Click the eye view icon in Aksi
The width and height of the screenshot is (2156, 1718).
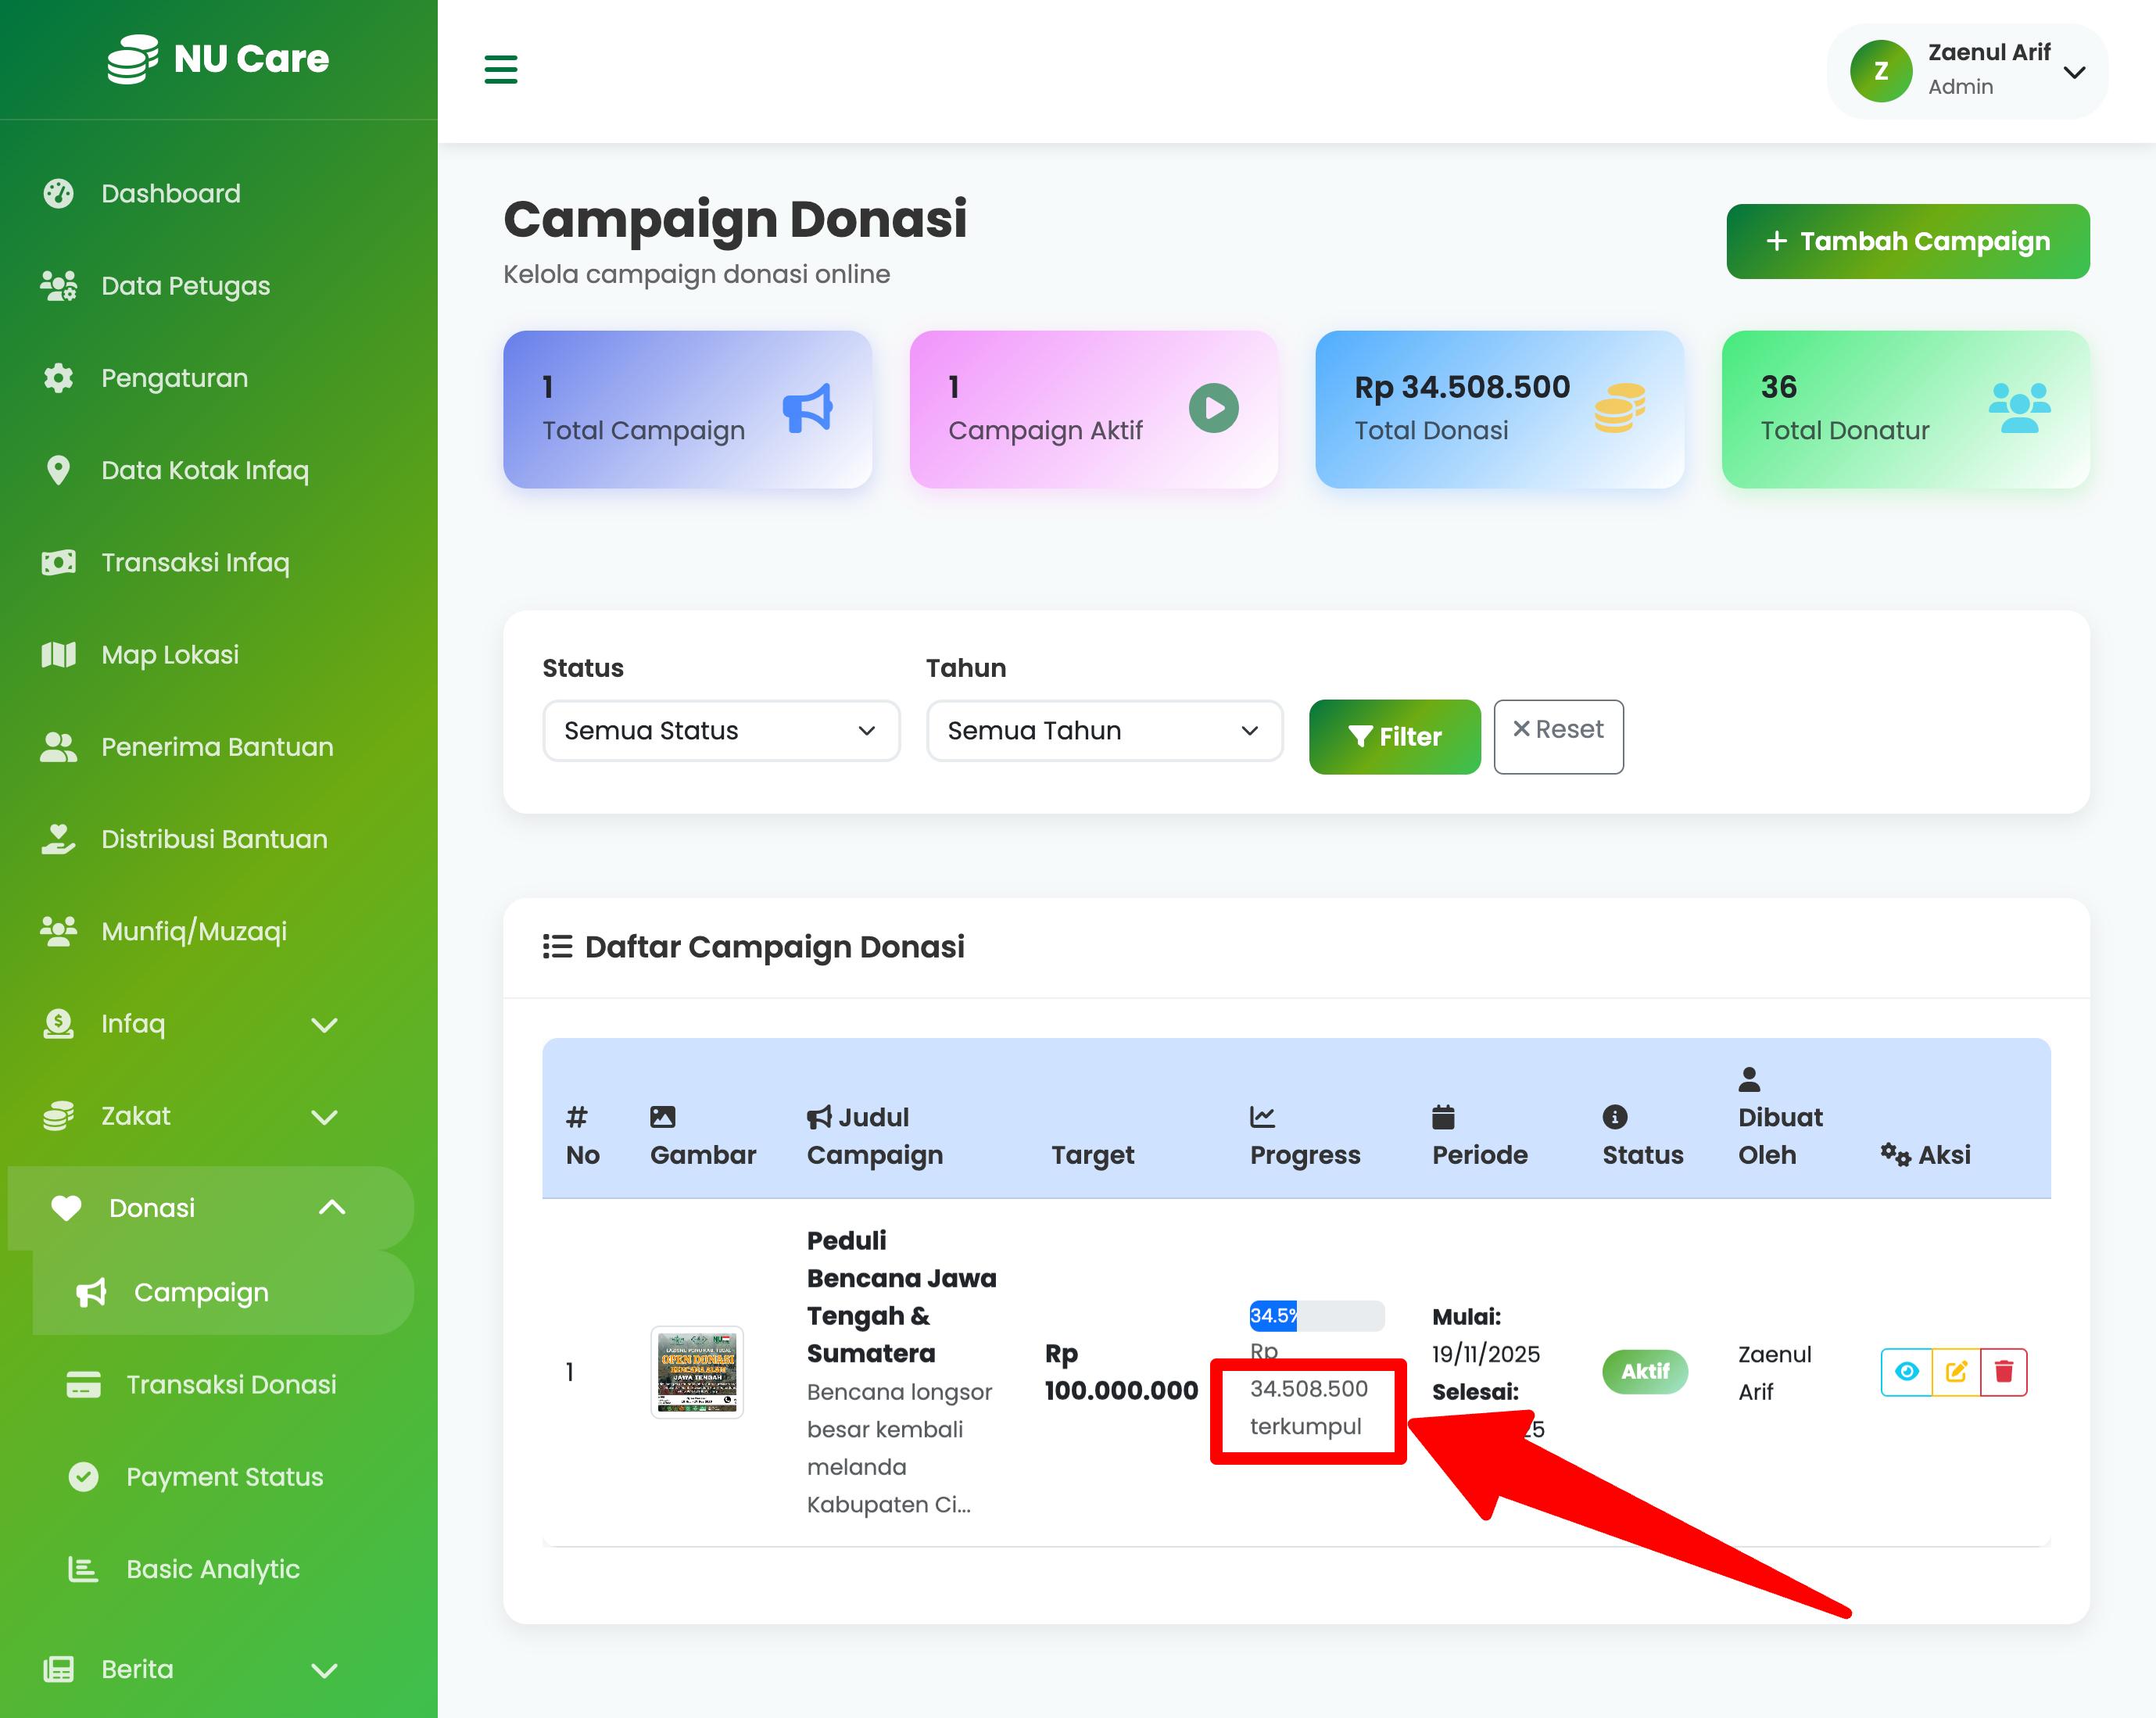click(1906, 1371)
